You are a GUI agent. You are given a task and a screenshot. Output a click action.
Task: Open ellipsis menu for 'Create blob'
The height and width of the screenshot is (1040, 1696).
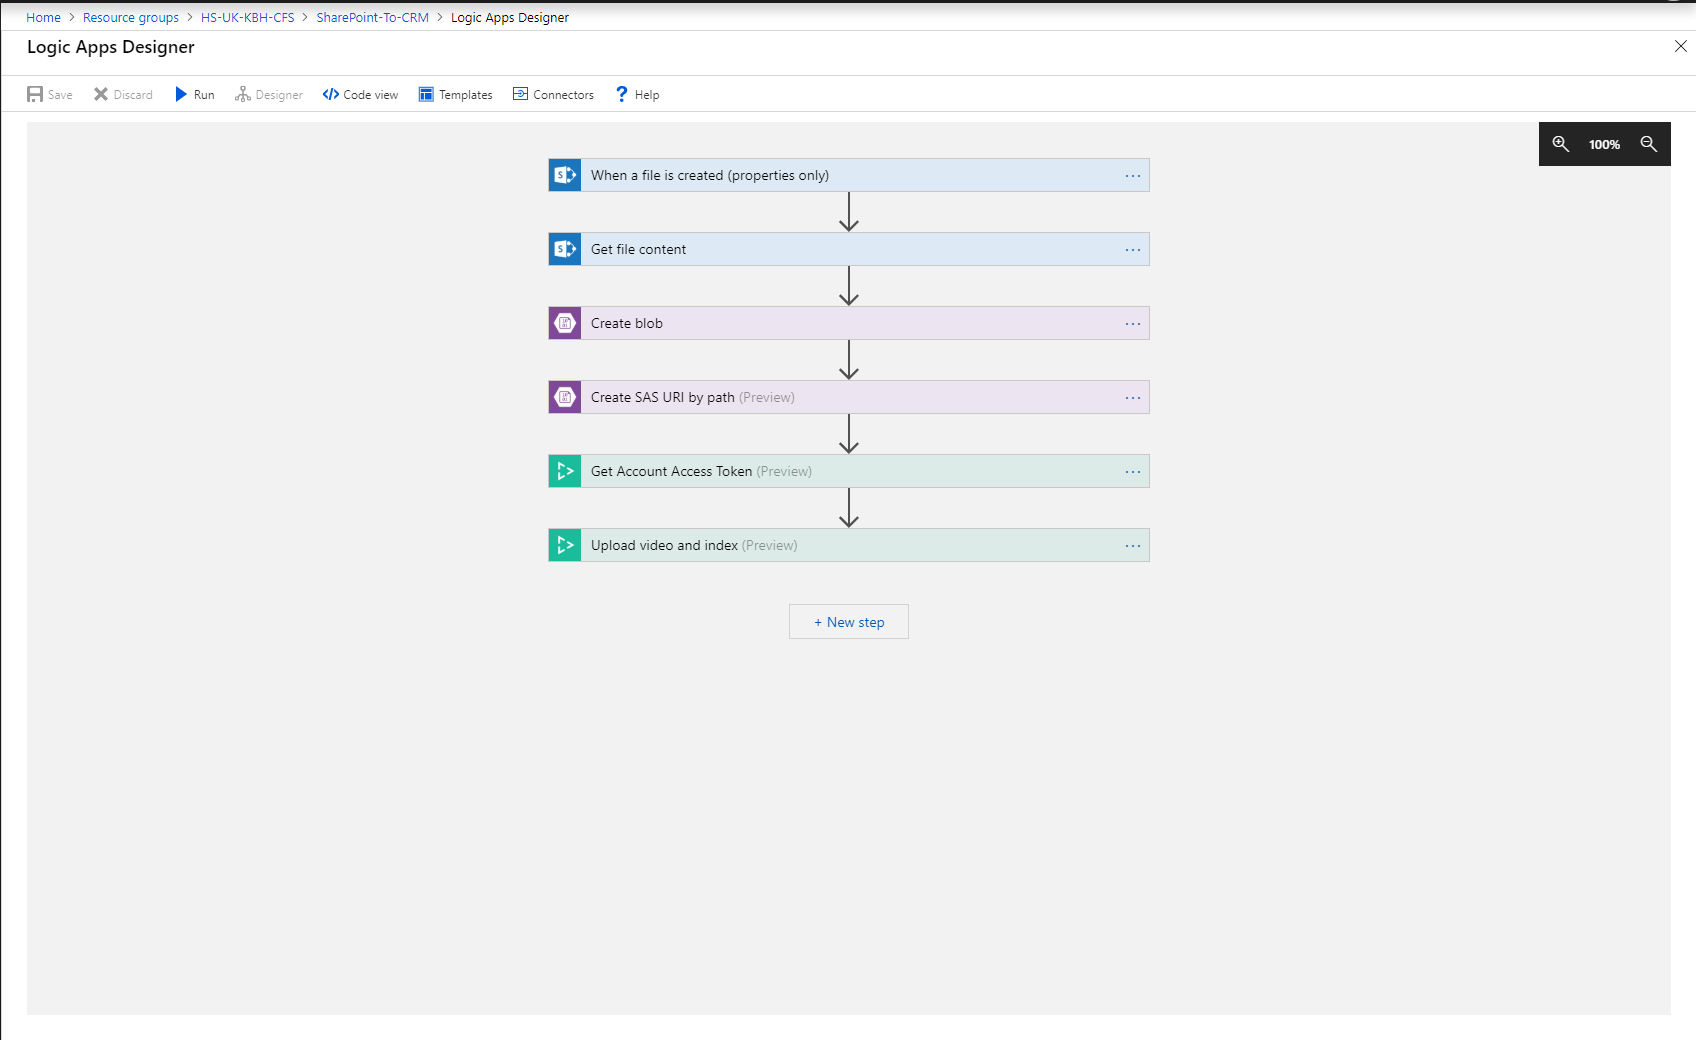(1132, 324)
